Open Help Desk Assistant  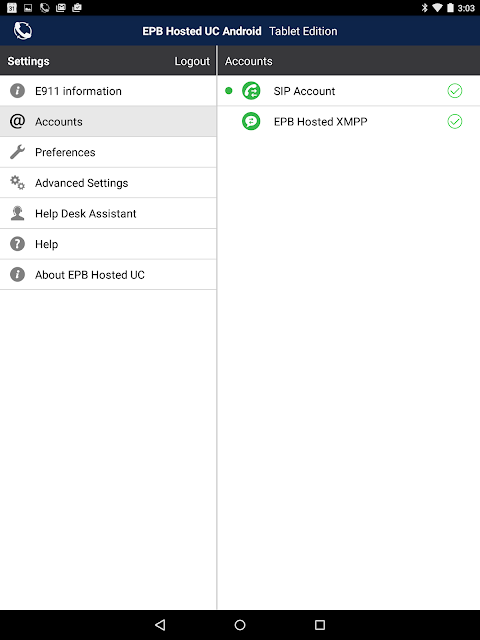pos(108,213)
